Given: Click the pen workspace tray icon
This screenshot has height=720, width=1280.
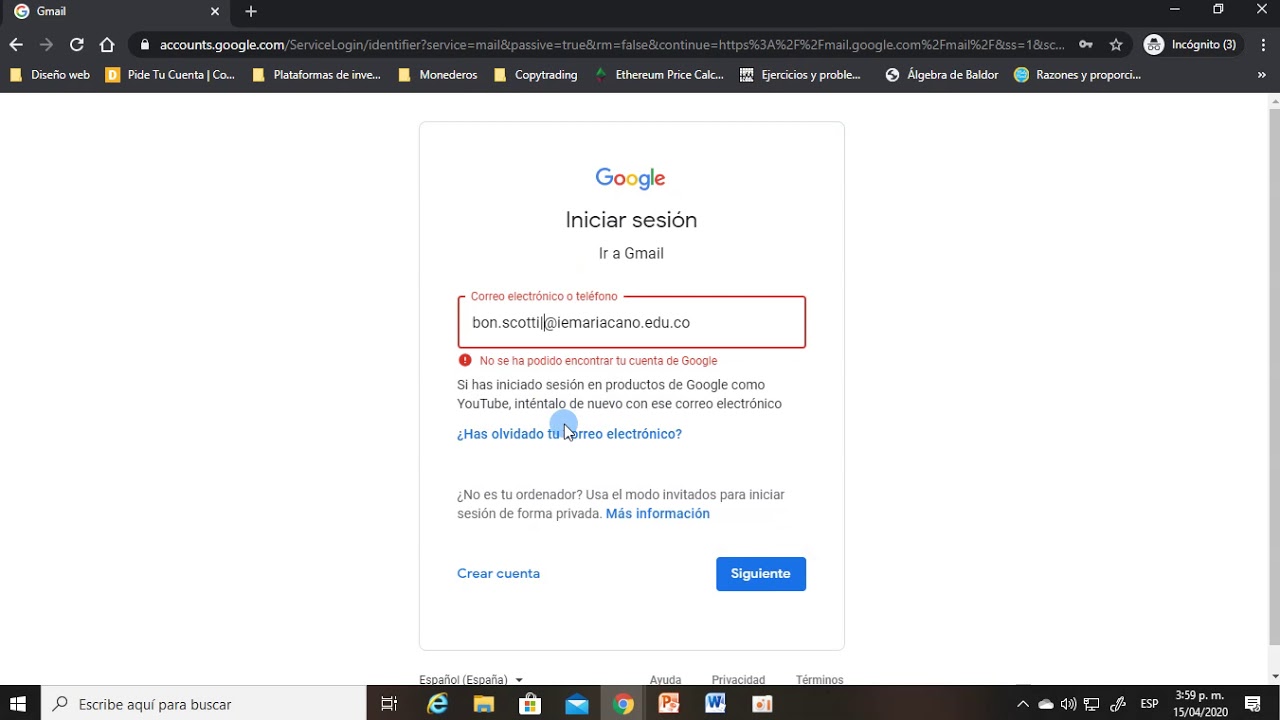Looking at the screenshot, I should (x=1119, y=704).
